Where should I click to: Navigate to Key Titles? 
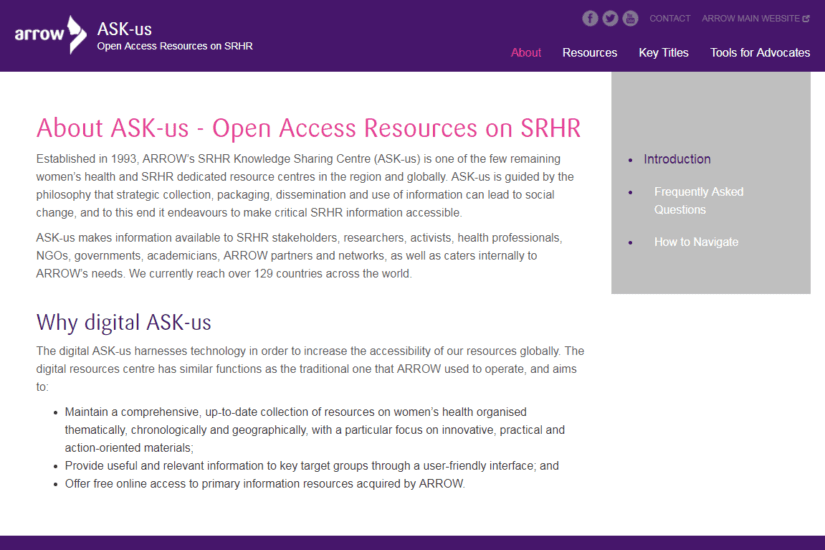click(664, 53)
